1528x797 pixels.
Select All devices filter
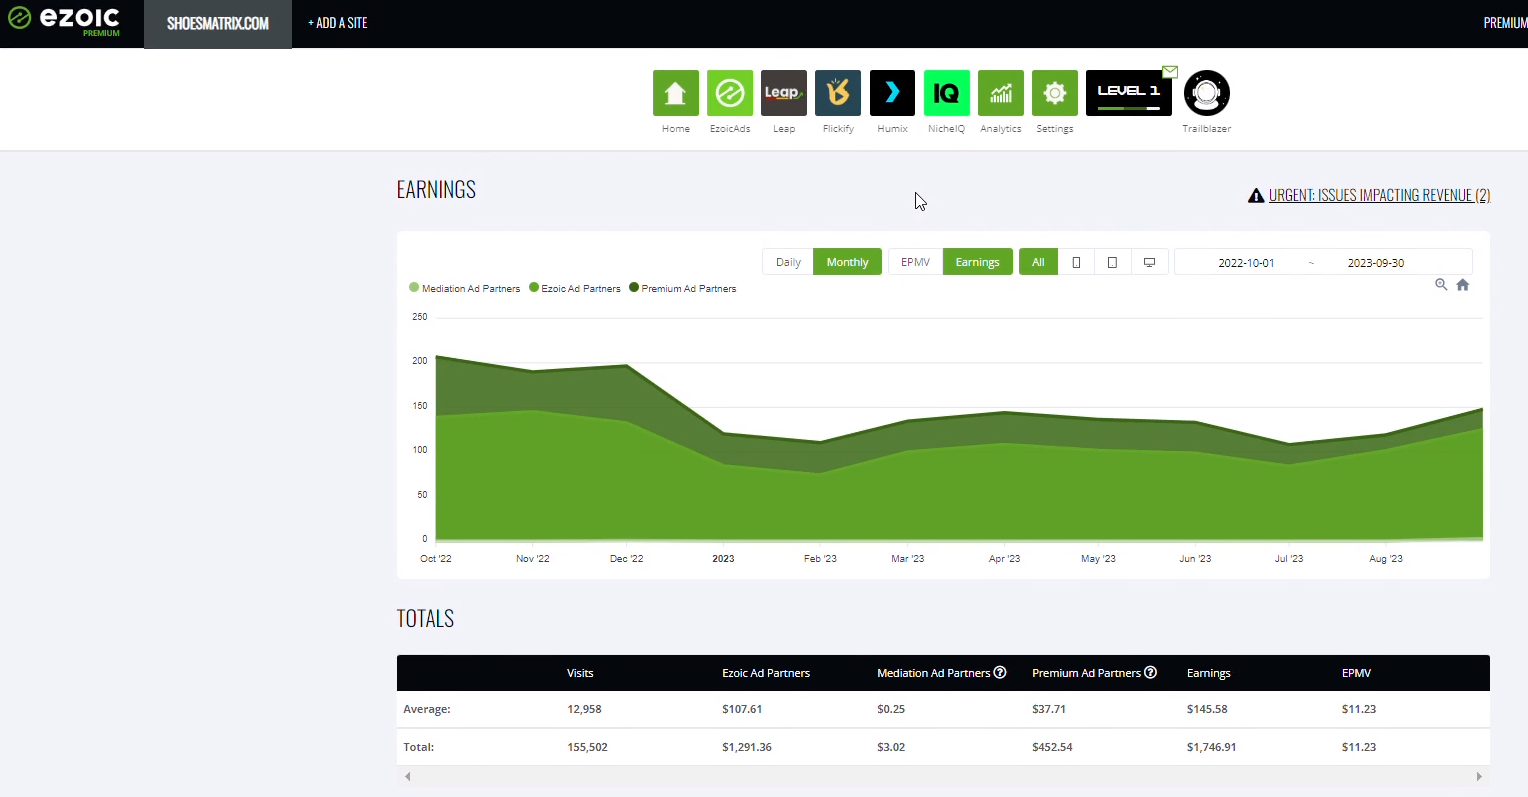click(x=1038, y=262)
